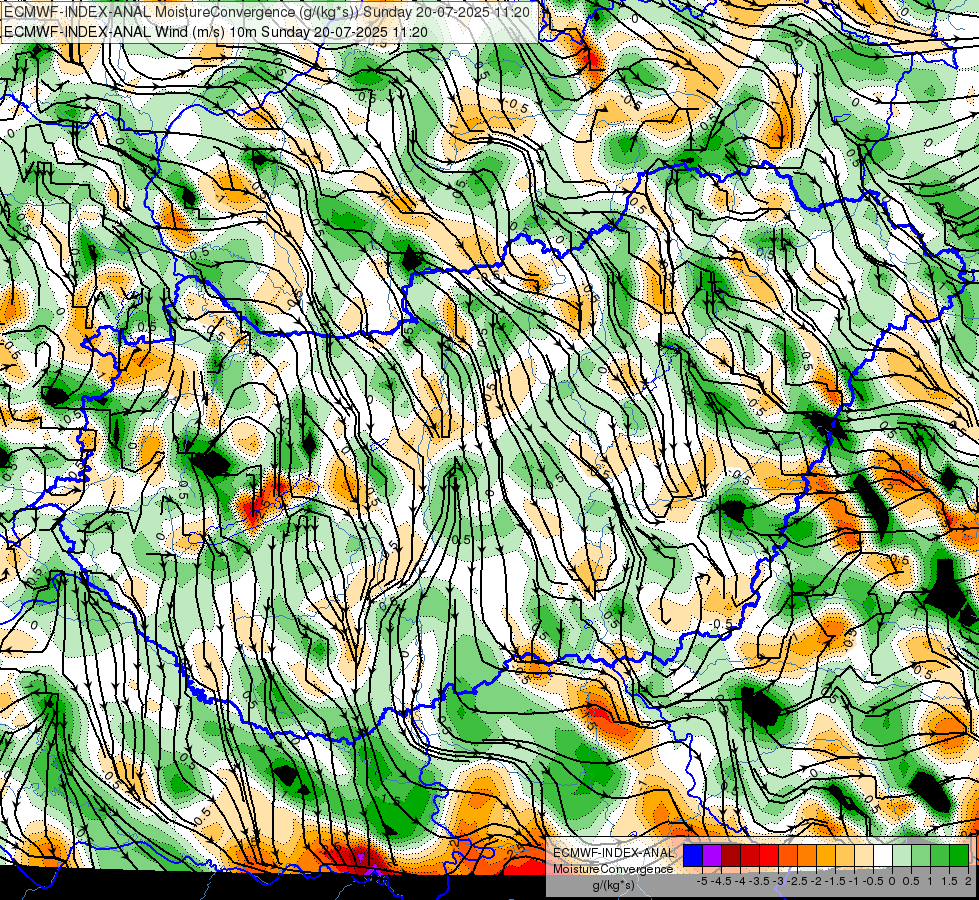979x900 pixels.
Task: Click the legend's MoistureConvergence label
Action: [613, 869]
